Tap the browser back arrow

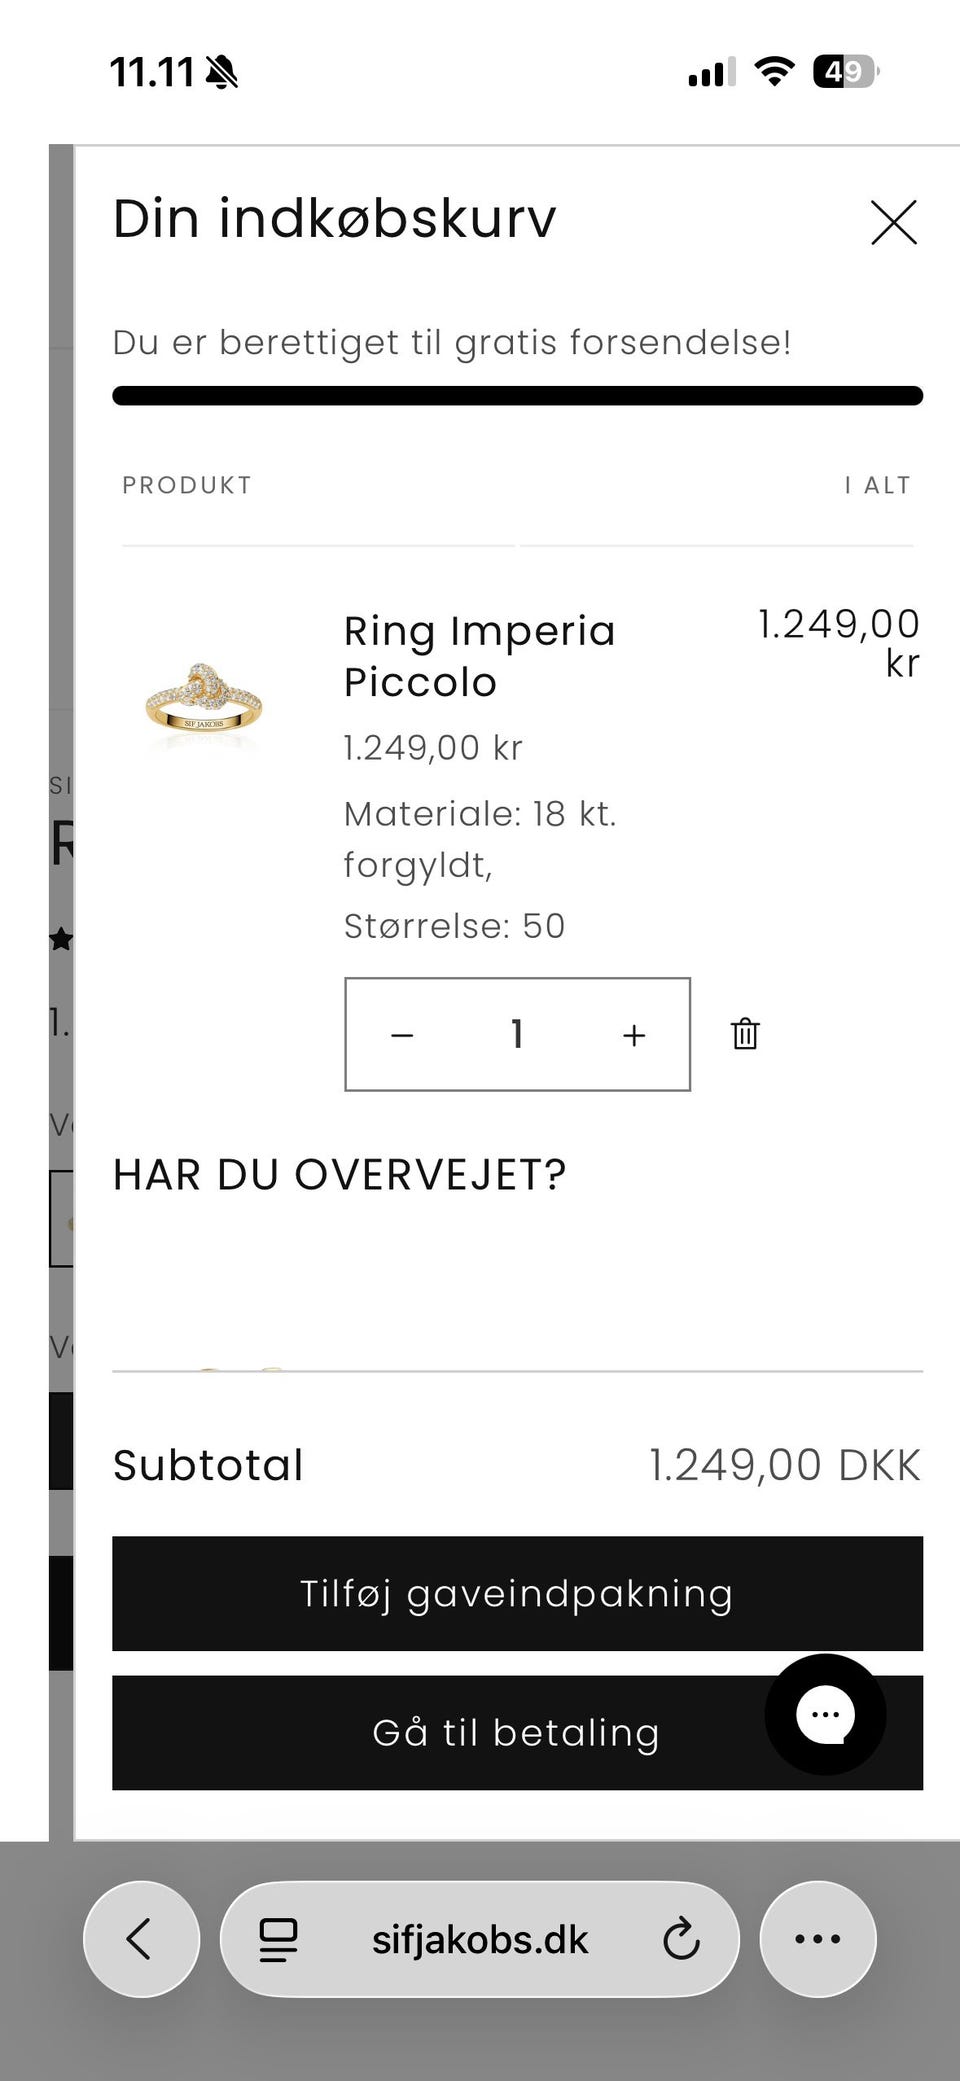pyautogui.click(x=140, y=1939)
